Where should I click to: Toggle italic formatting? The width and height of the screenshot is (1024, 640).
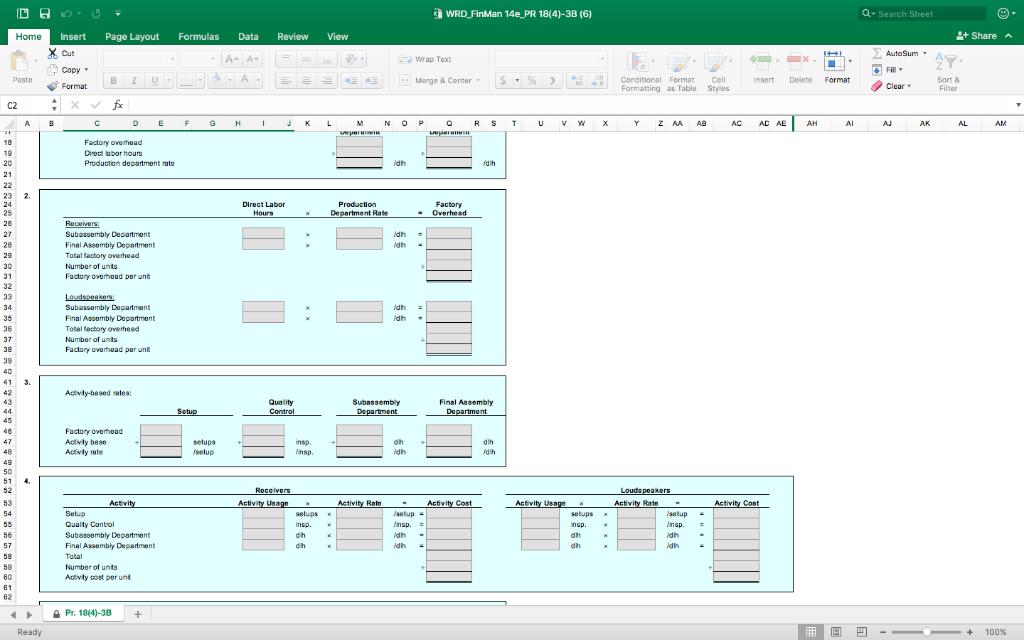133,79
